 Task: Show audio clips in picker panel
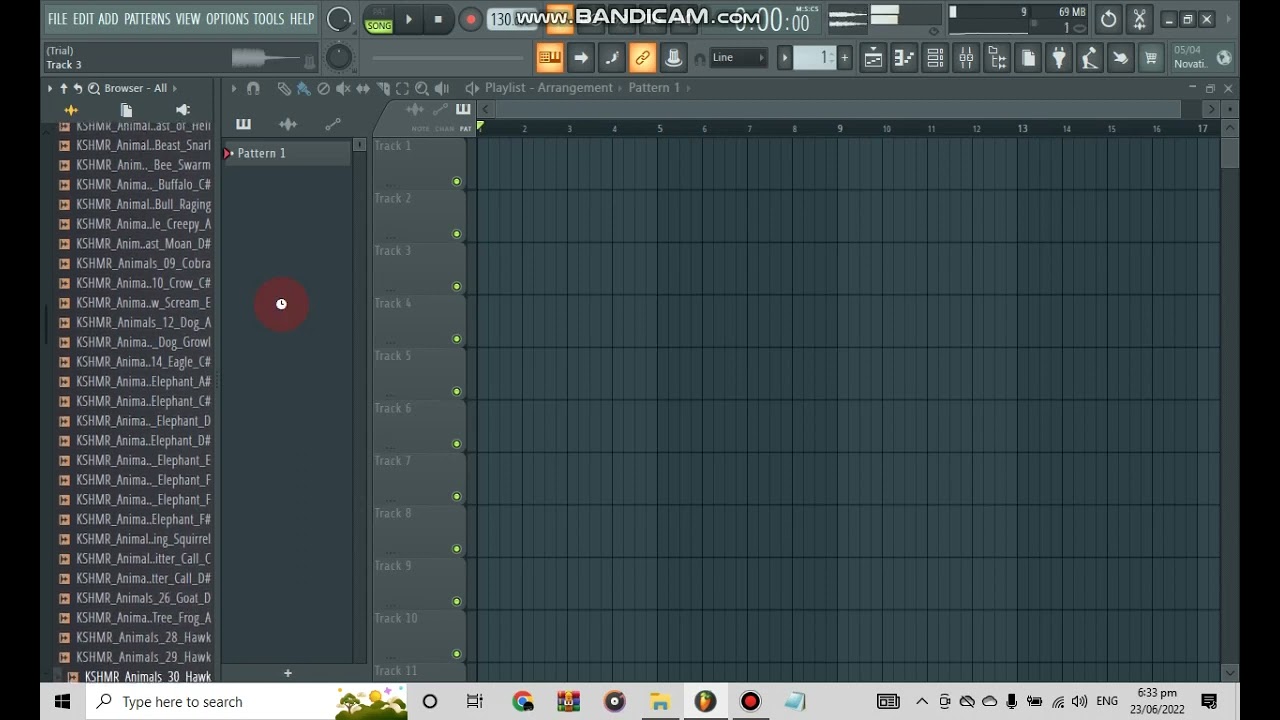click(288, 124)
